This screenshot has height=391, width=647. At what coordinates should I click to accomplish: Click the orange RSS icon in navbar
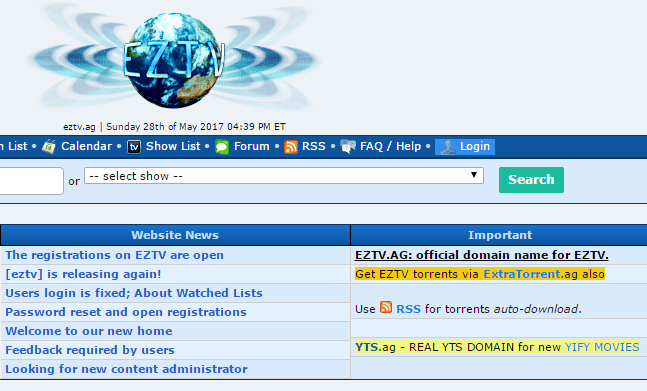291,147
